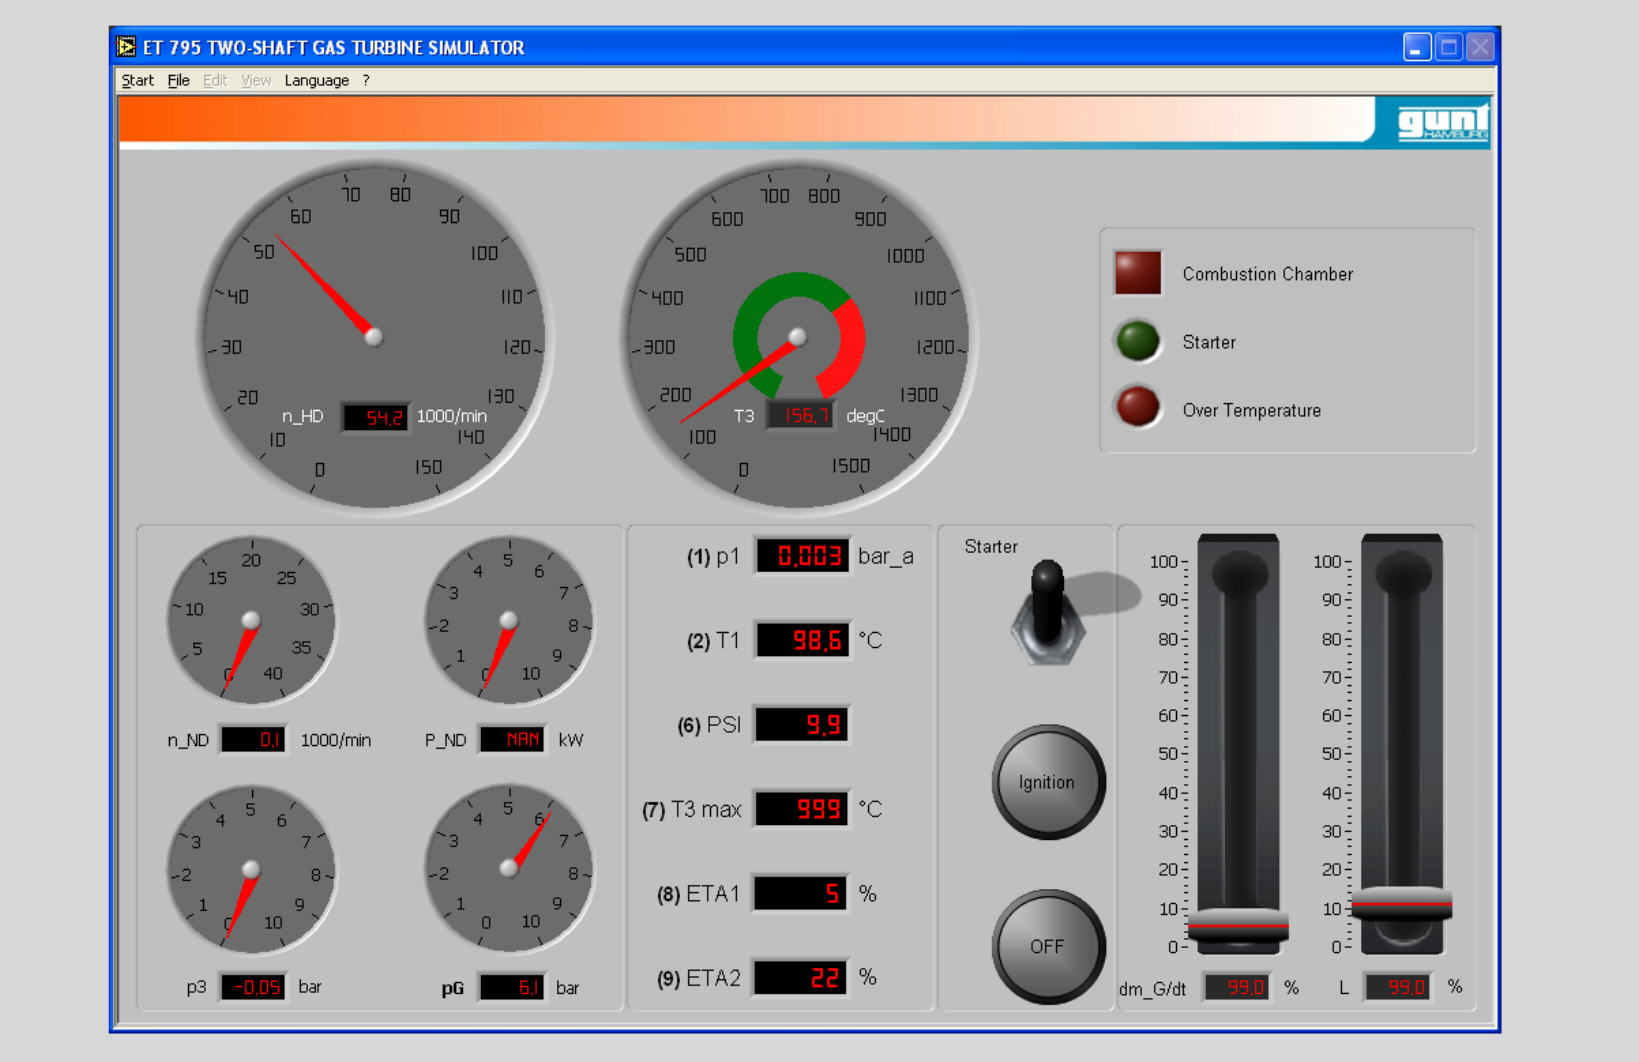1639x1062 pixels.
Task: Click the LabVIEW icon in title bar
Action: [126, 47]
